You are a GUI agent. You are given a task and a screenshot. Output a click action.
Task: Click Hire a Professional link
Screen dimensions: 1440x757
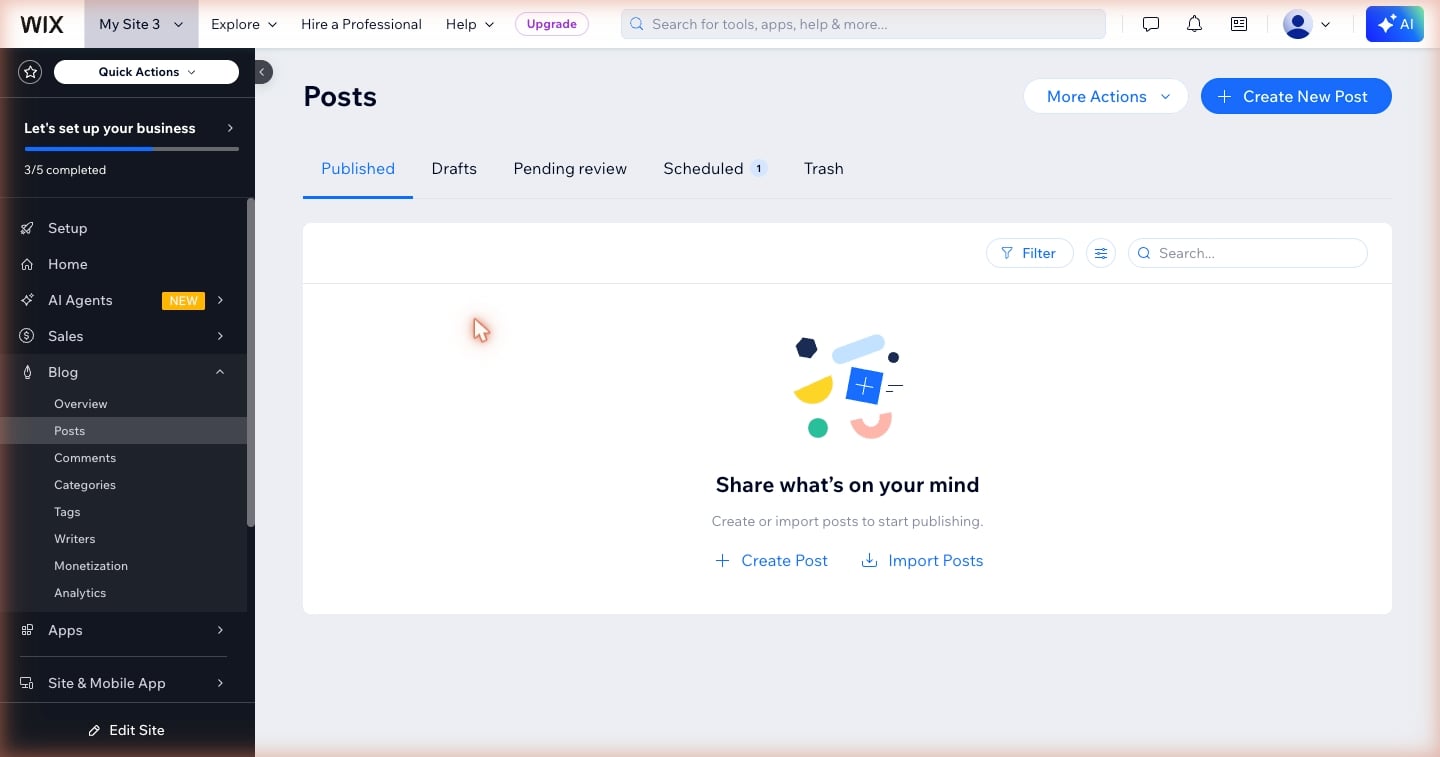(361, 24)
